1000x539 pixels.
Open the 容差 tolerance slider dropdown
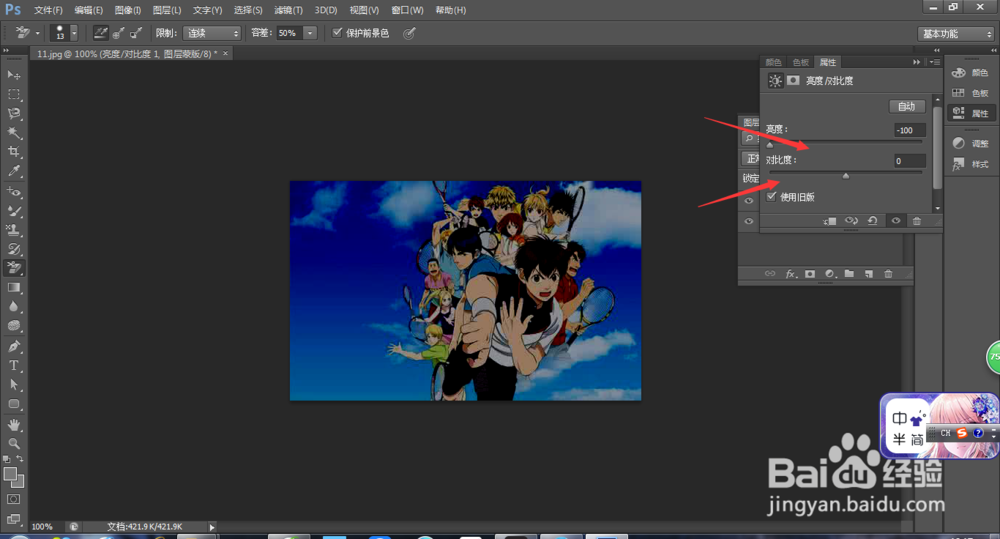(x=310, y=33)
